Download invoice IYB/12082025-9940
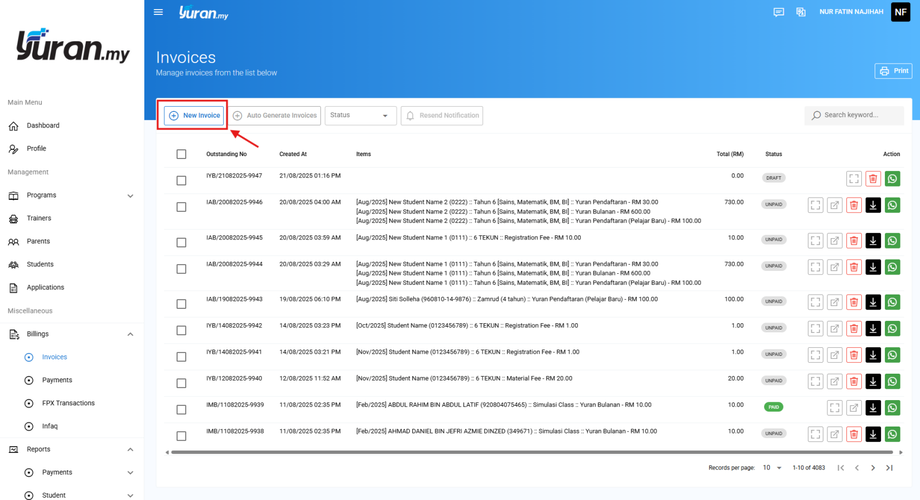 pos(873,381)
